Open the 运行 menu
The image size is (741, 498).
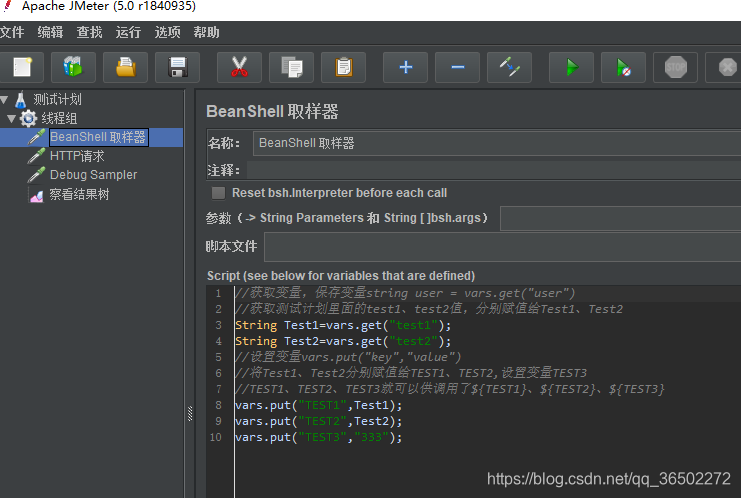tap(128, 32)
